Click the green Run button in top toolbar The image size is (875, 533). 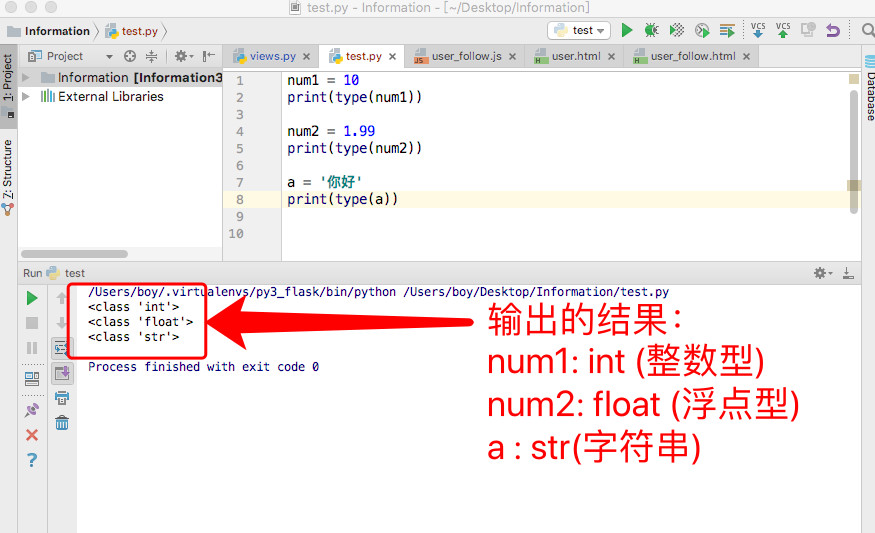pos(627,30)
